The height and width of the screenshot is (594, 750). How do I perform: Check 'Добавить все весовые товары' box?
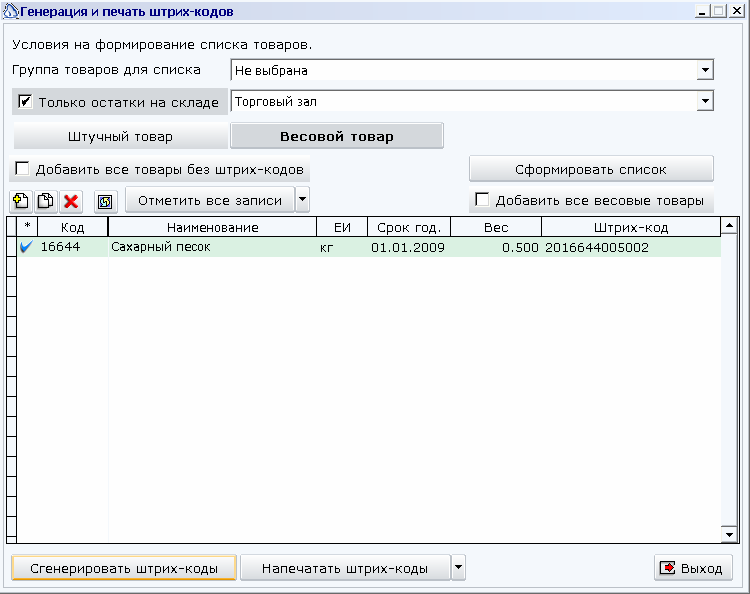pos(483,200)
